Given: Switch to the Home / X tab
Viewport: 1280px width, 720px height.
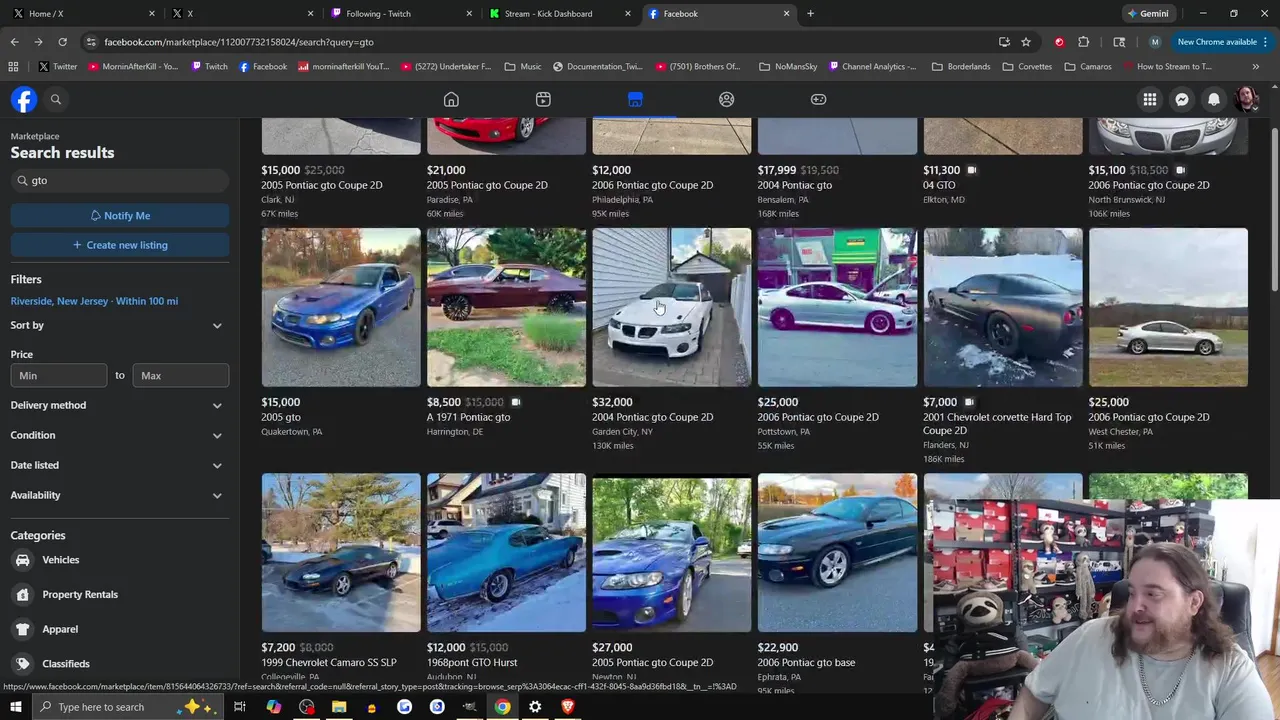Looking at the screenshot, I should [x=83, y=13].
